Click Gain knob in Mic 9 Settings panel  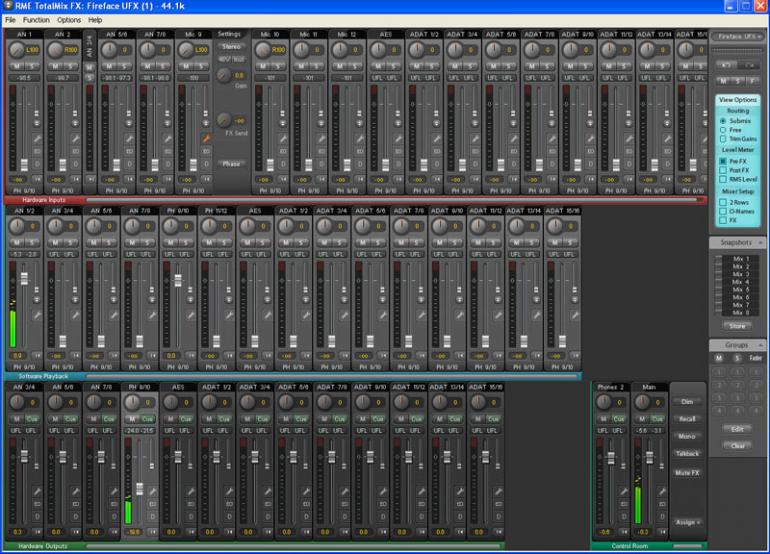[224, 75]
